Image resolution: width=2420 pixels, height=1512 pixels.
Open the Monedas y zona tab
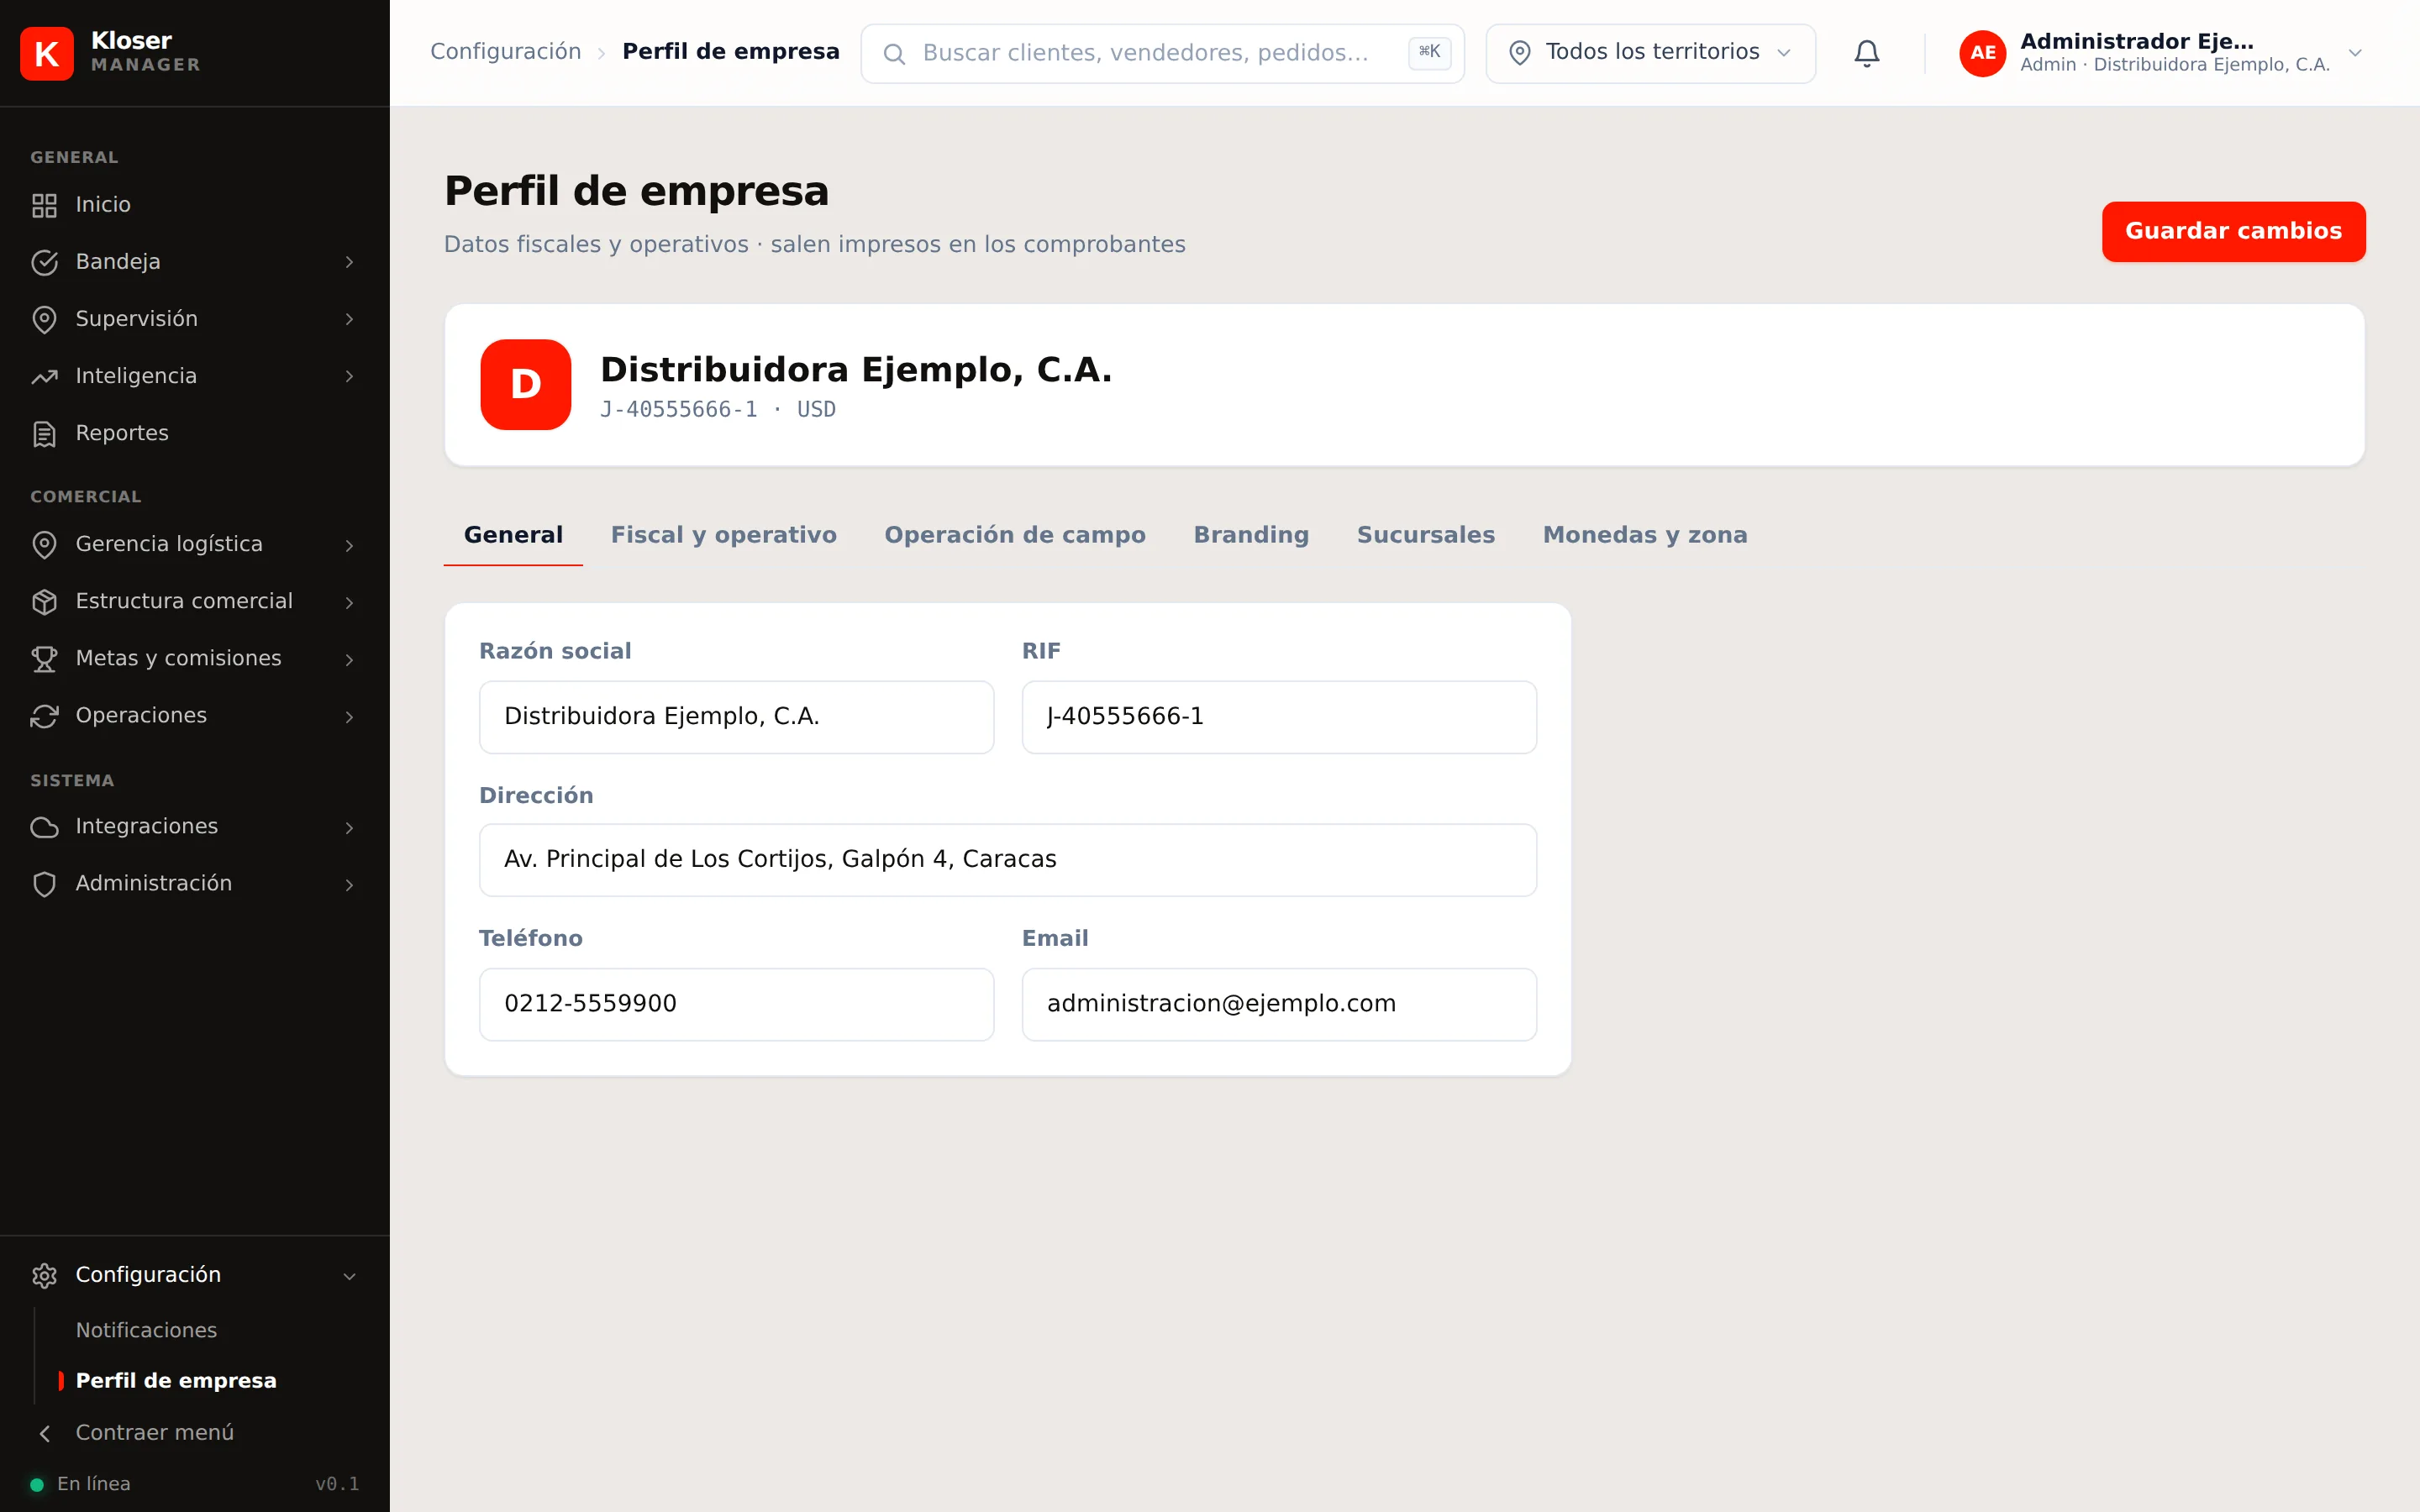point(1644,535)
